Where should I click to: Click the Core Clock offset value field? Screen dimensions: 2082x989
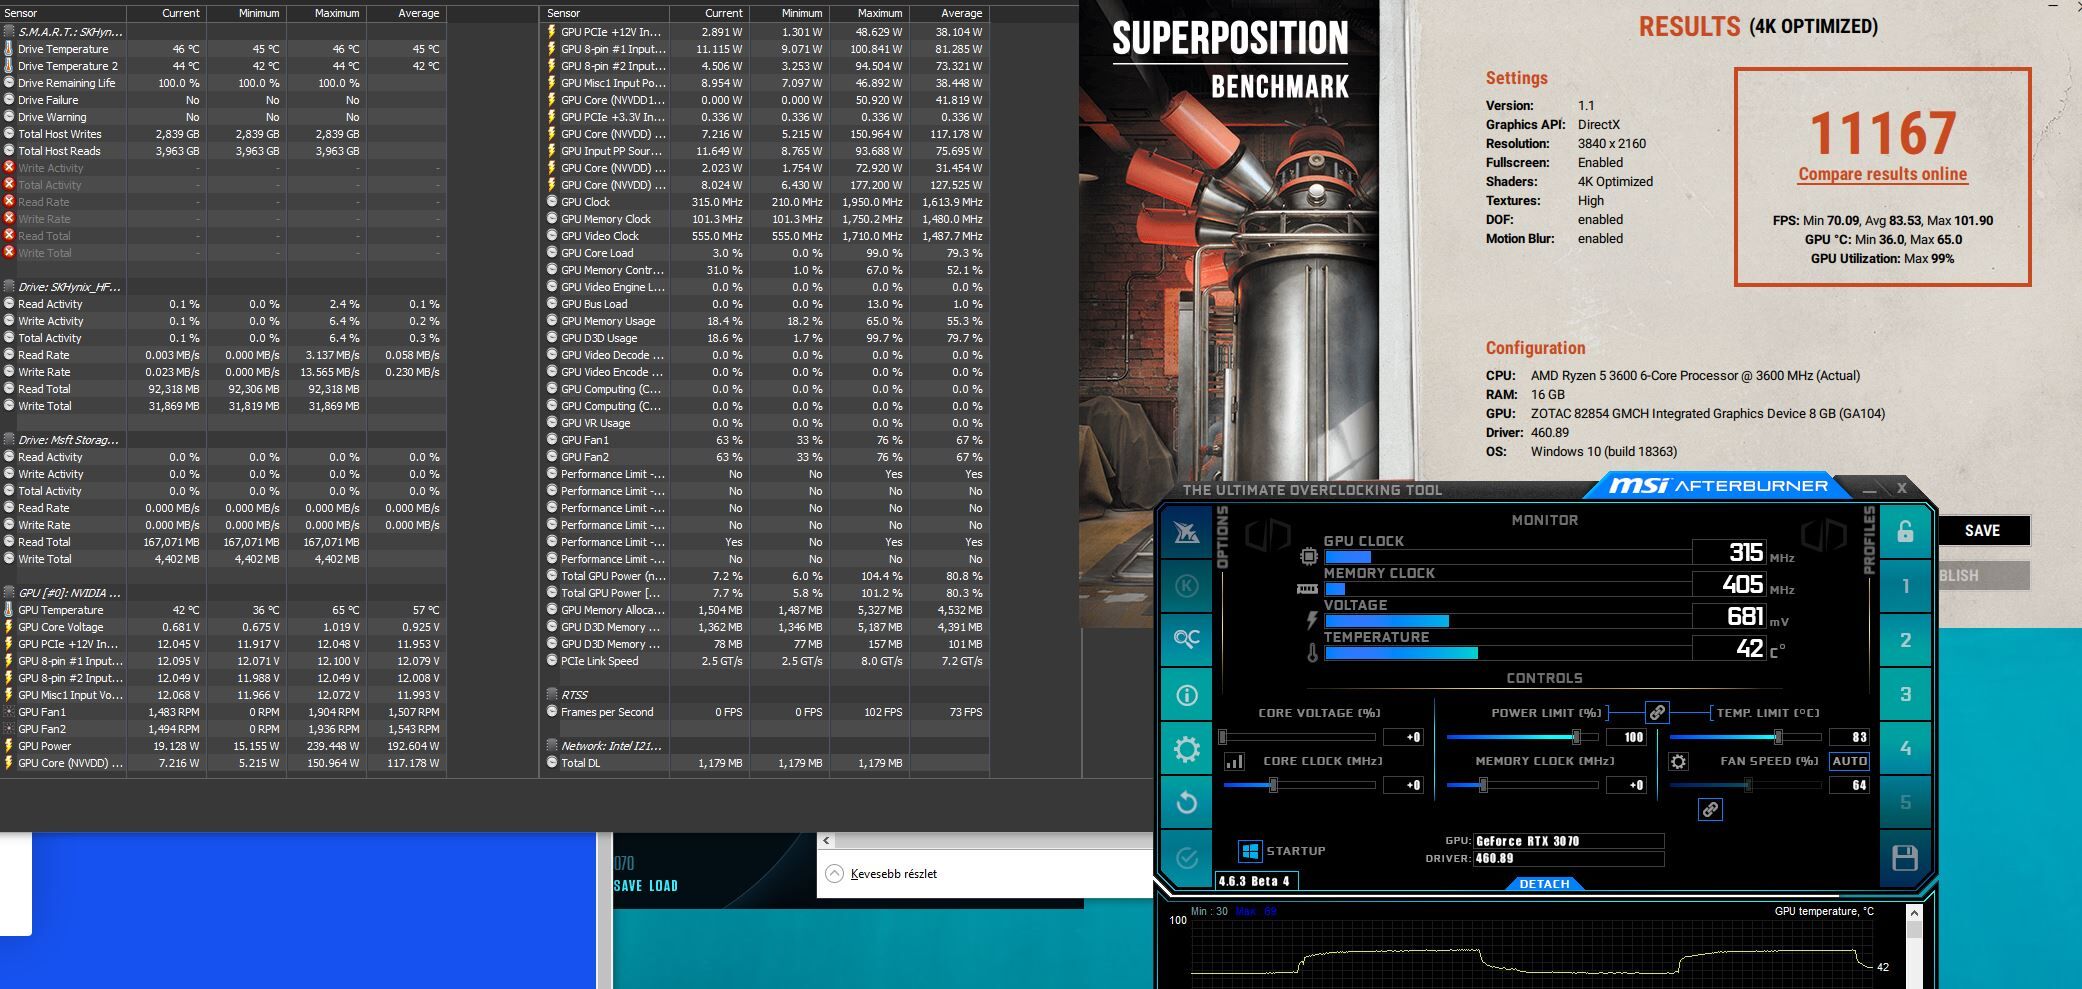coord(1403,786)
